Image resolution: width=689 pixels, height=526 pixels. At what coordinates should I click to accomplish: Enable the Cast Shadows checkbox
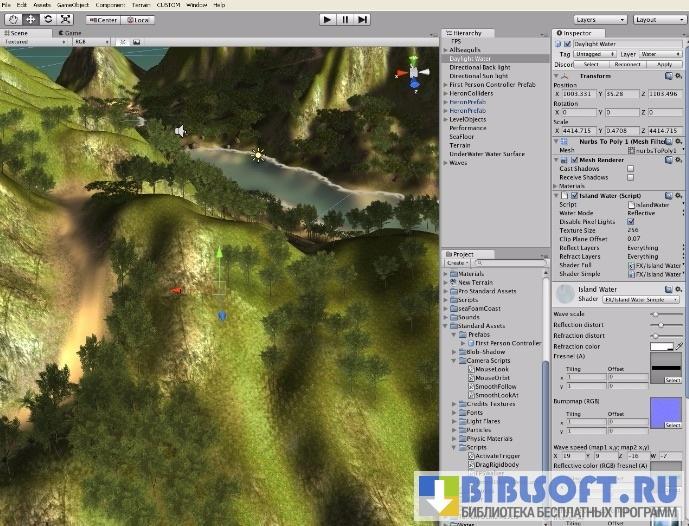(x=630, y=168)
